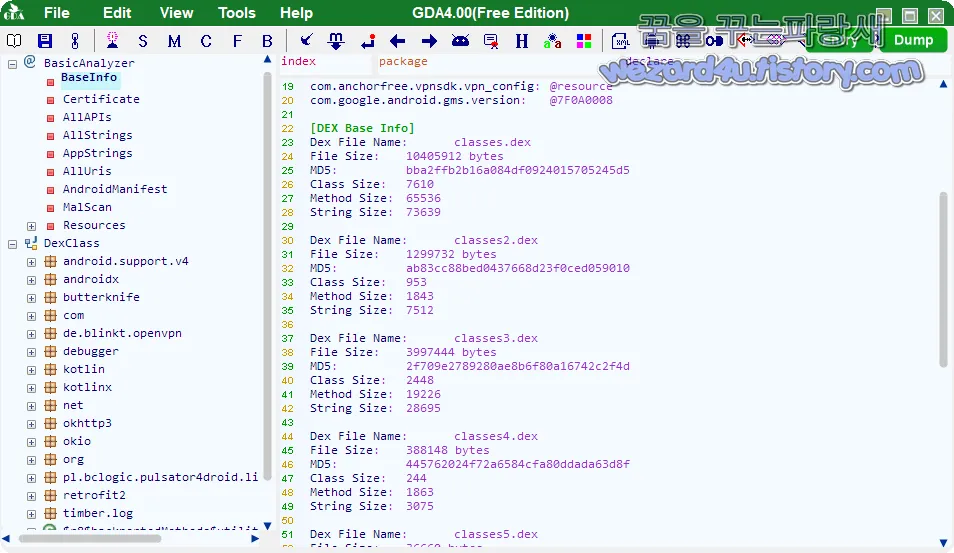Select the timber.log package in tree
Image resolution: width=954 pixels, height=553 pixels.
(x=97, y=513)
